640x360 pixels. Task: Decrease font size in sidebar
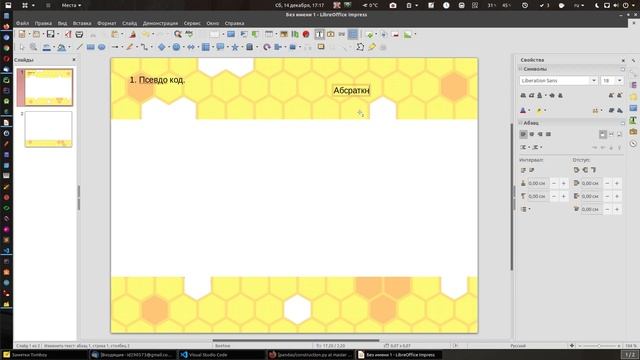click(620, 96)
